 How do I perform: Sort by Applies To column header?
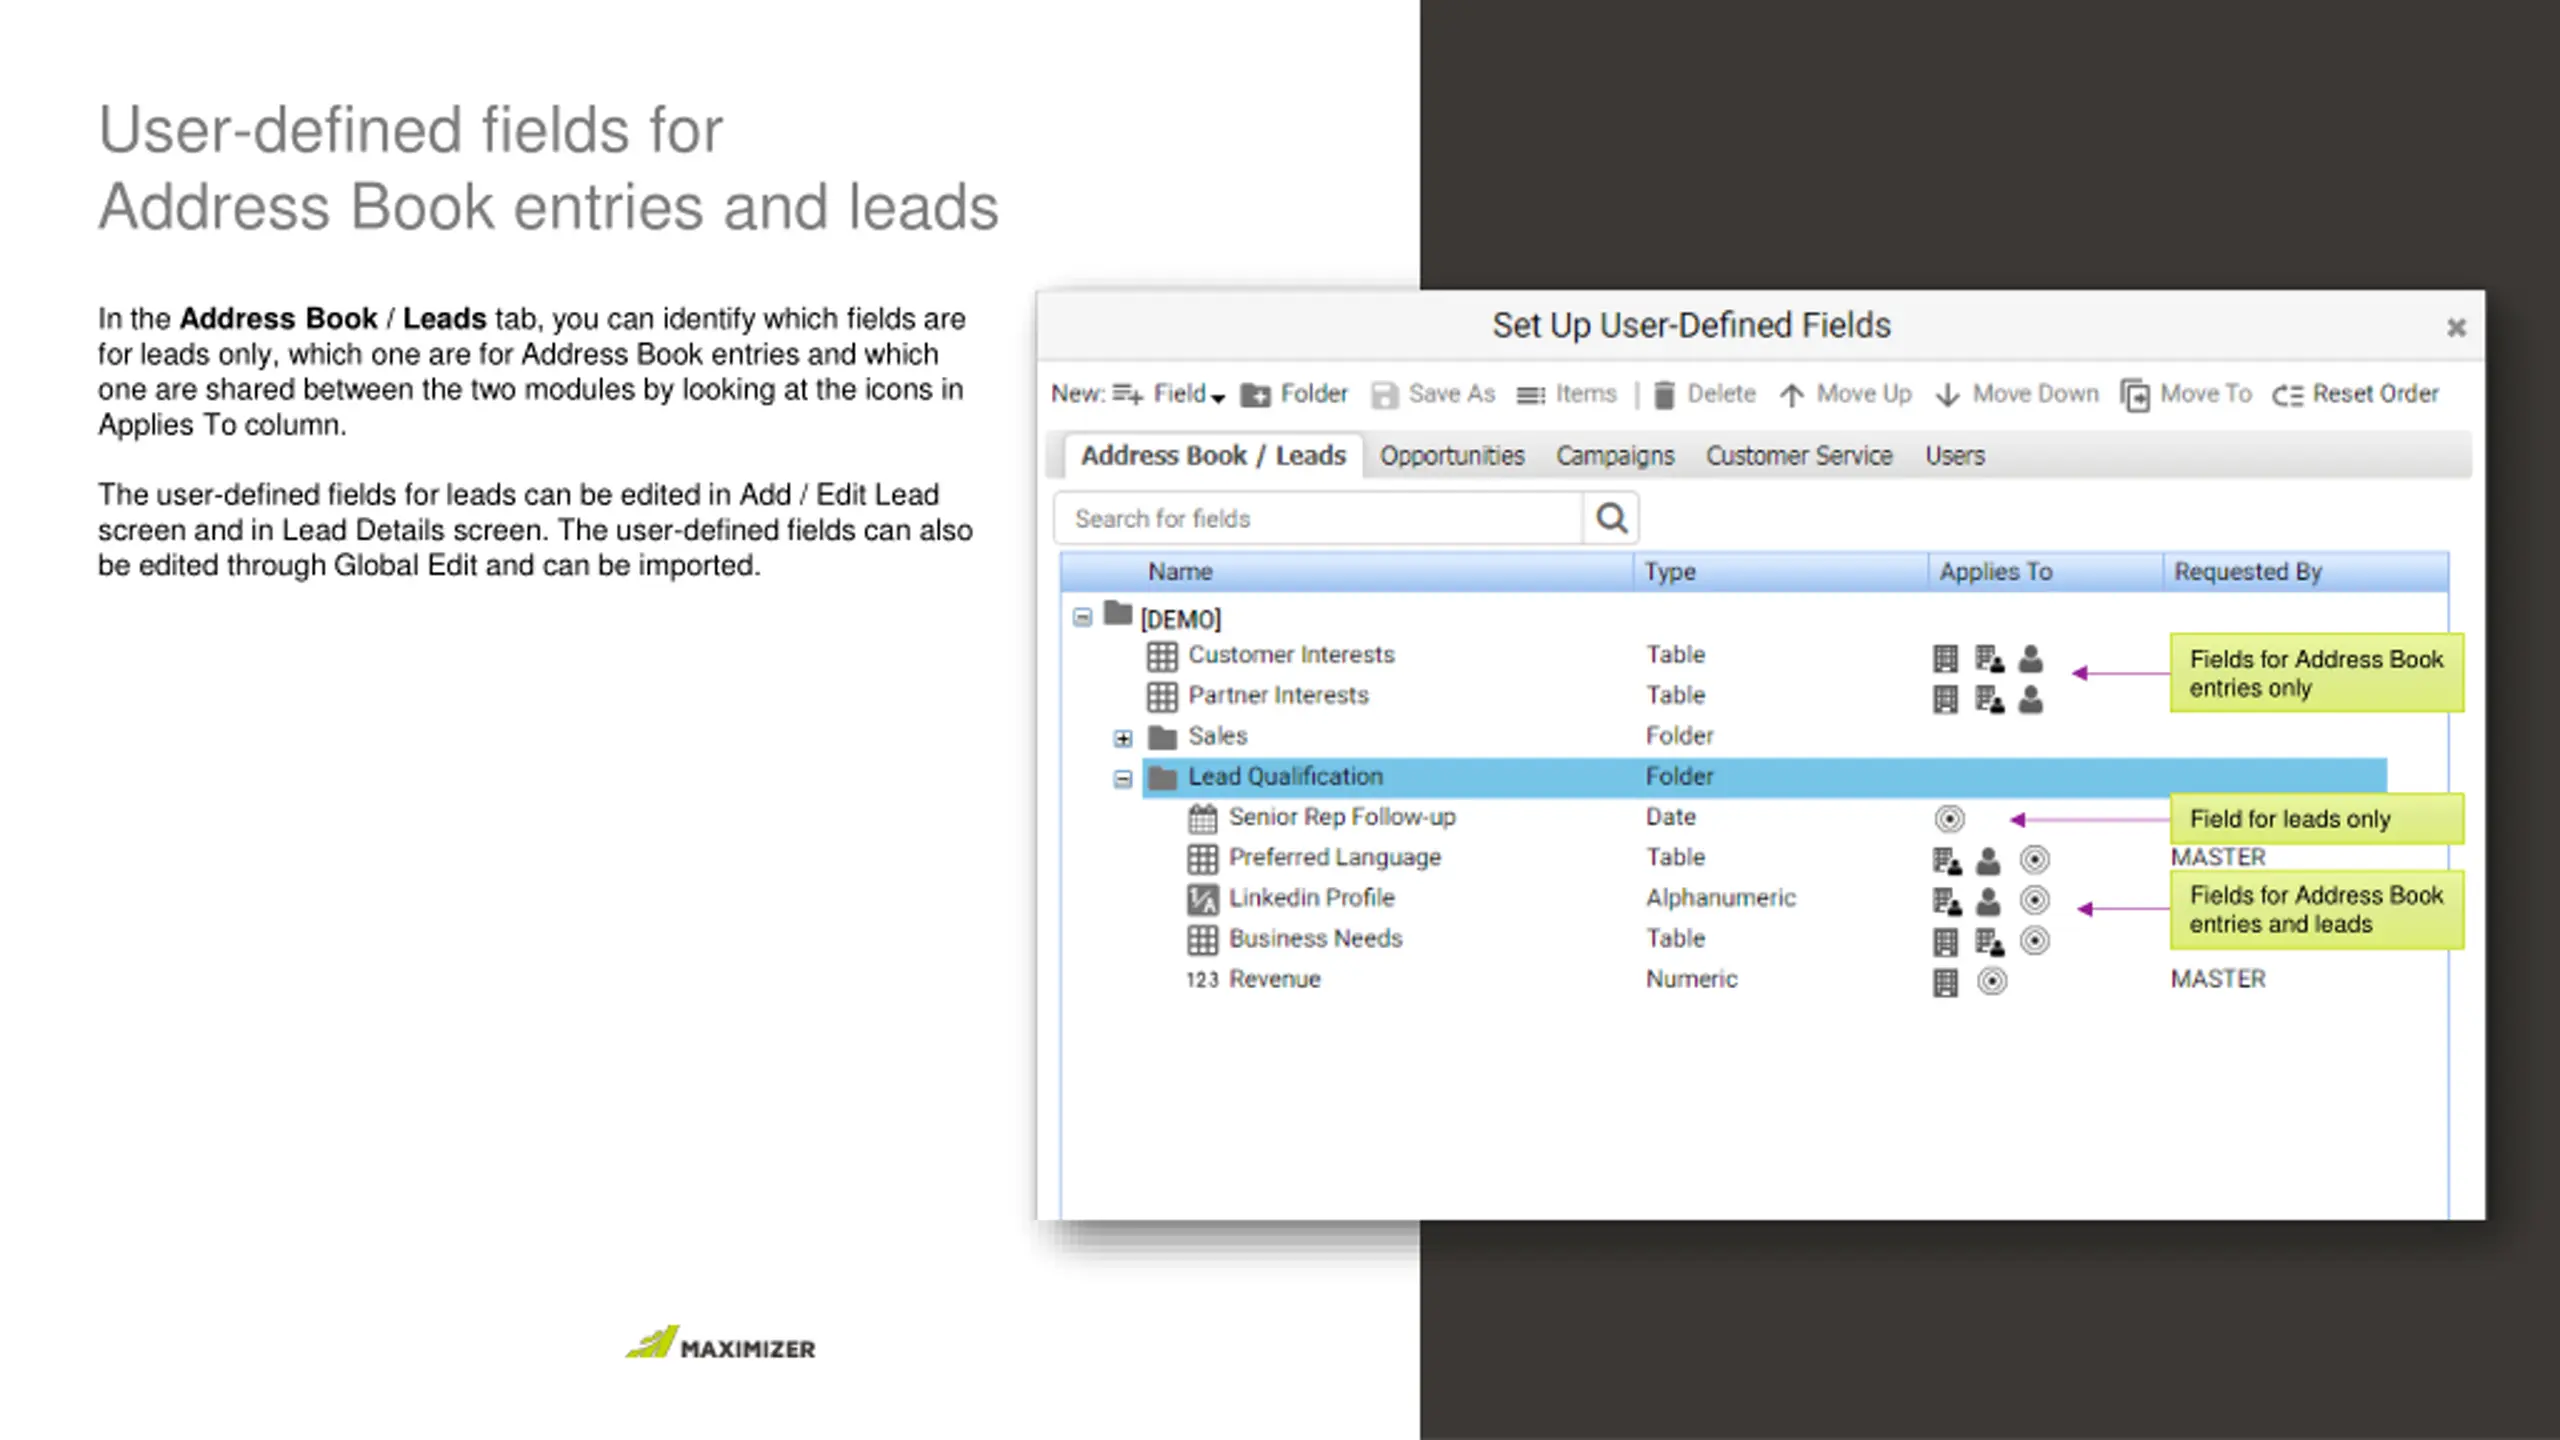[1995, 571]
